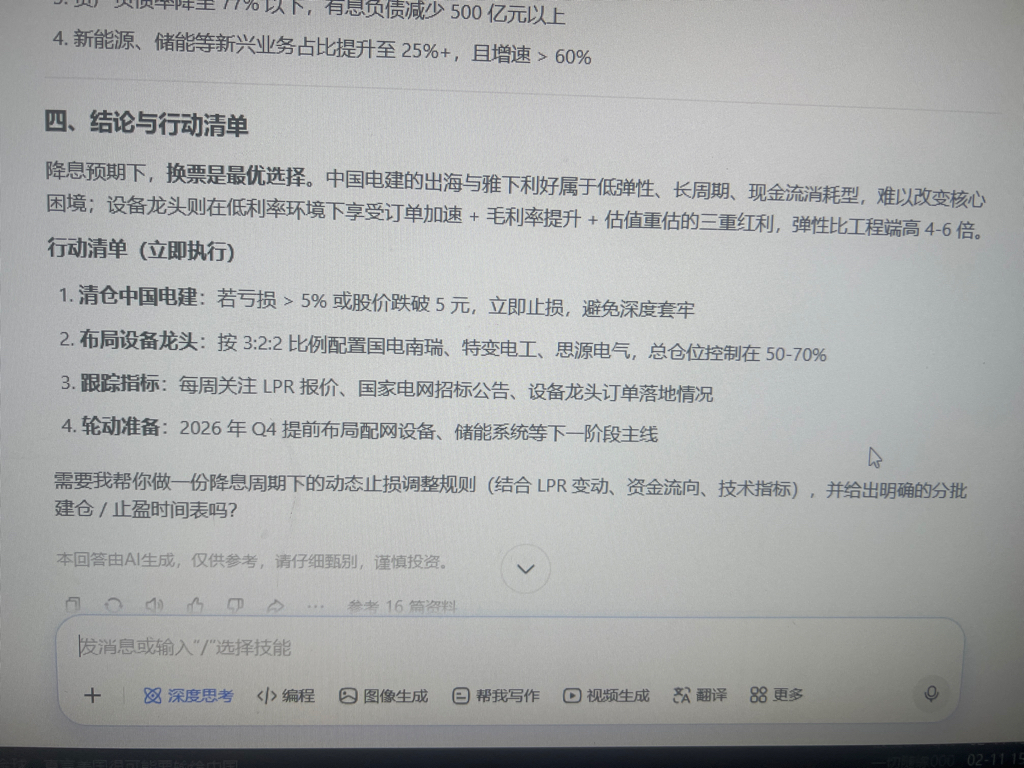The width and height of the screenshot is (1024, 768).
Task: Click the follow-up question starting 需要我帮你做一份
Action: [511, 496]
